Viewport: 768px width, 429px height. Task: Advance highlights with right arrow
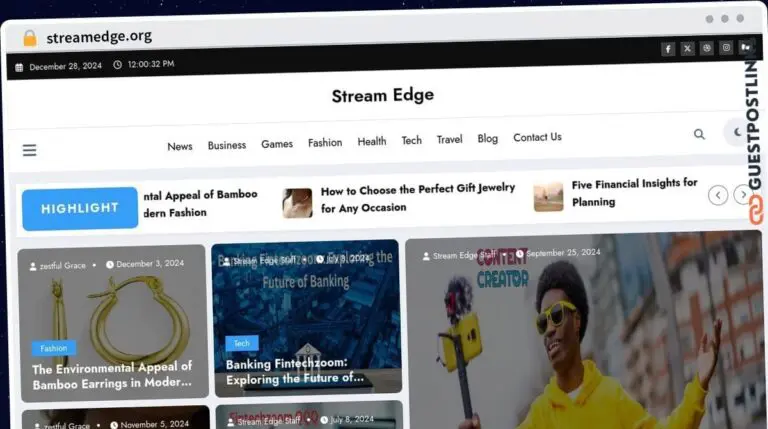741,195
